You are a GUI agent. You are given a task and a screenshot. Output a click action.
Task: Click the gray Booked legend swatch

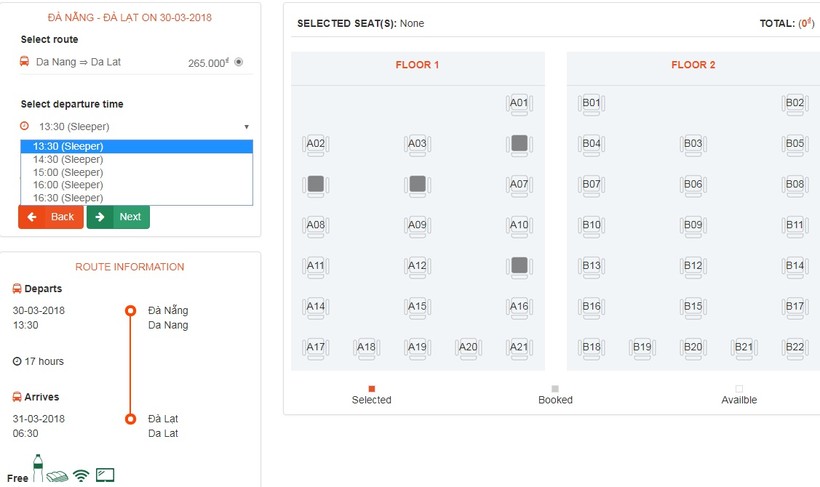(x=555, y=389)
